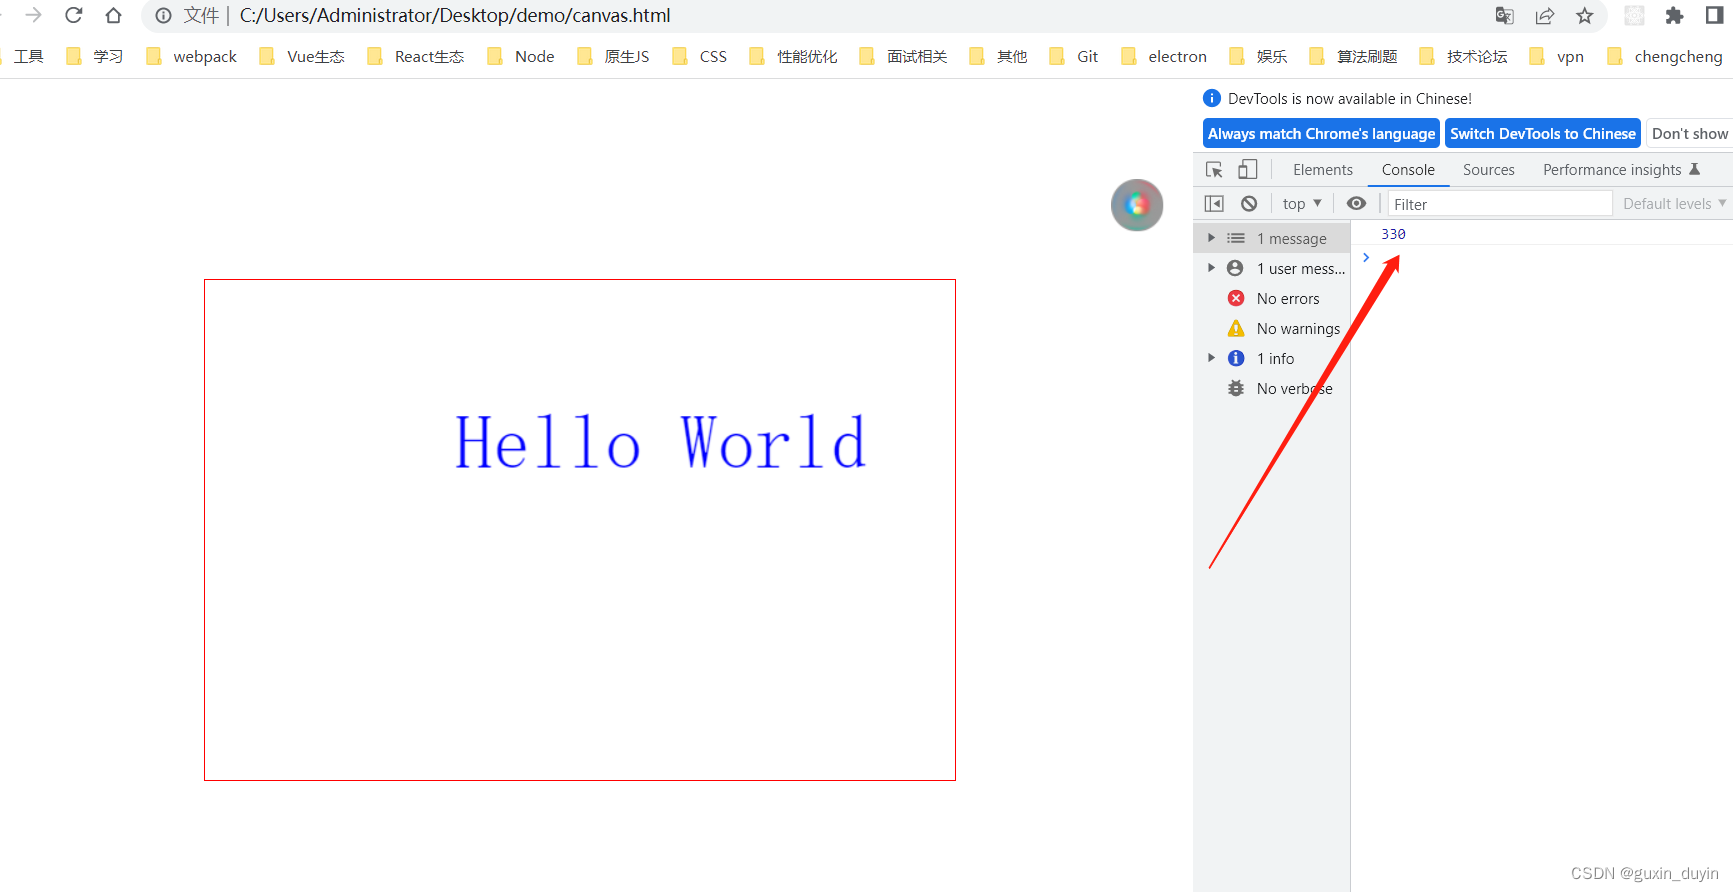
Task: Open live expression via eye icon
Action: point(1356,204)
